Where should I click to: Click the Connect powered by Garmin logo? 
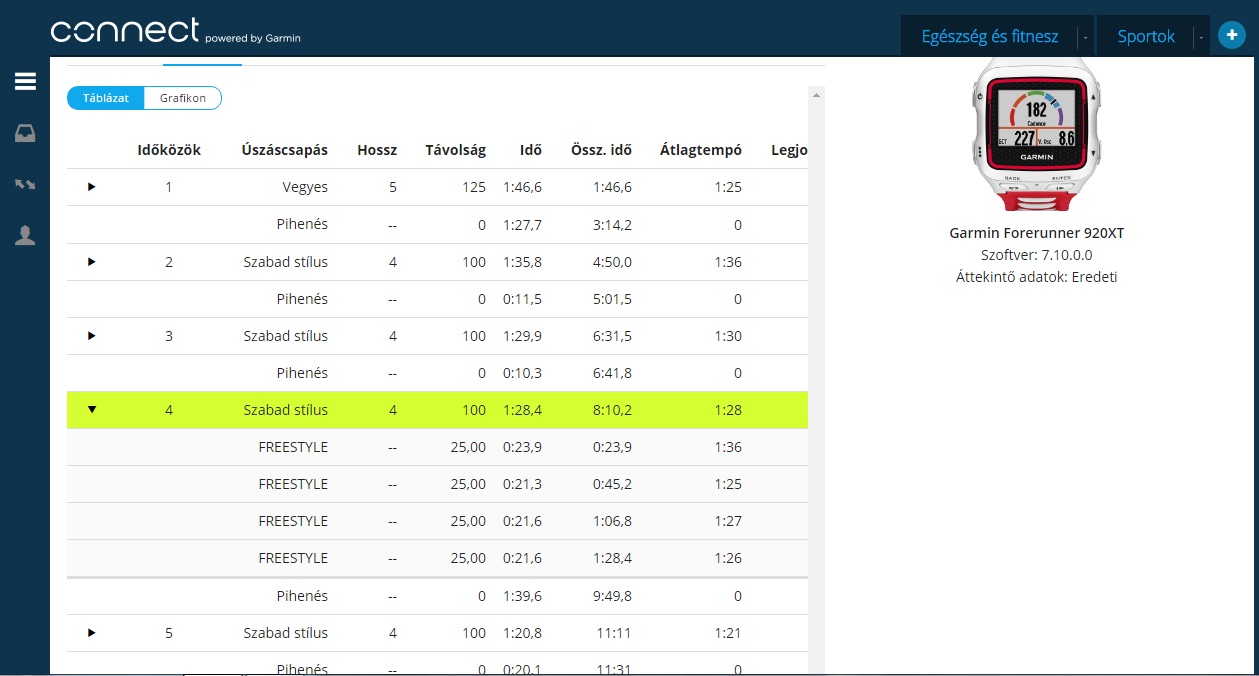[176, 31]
